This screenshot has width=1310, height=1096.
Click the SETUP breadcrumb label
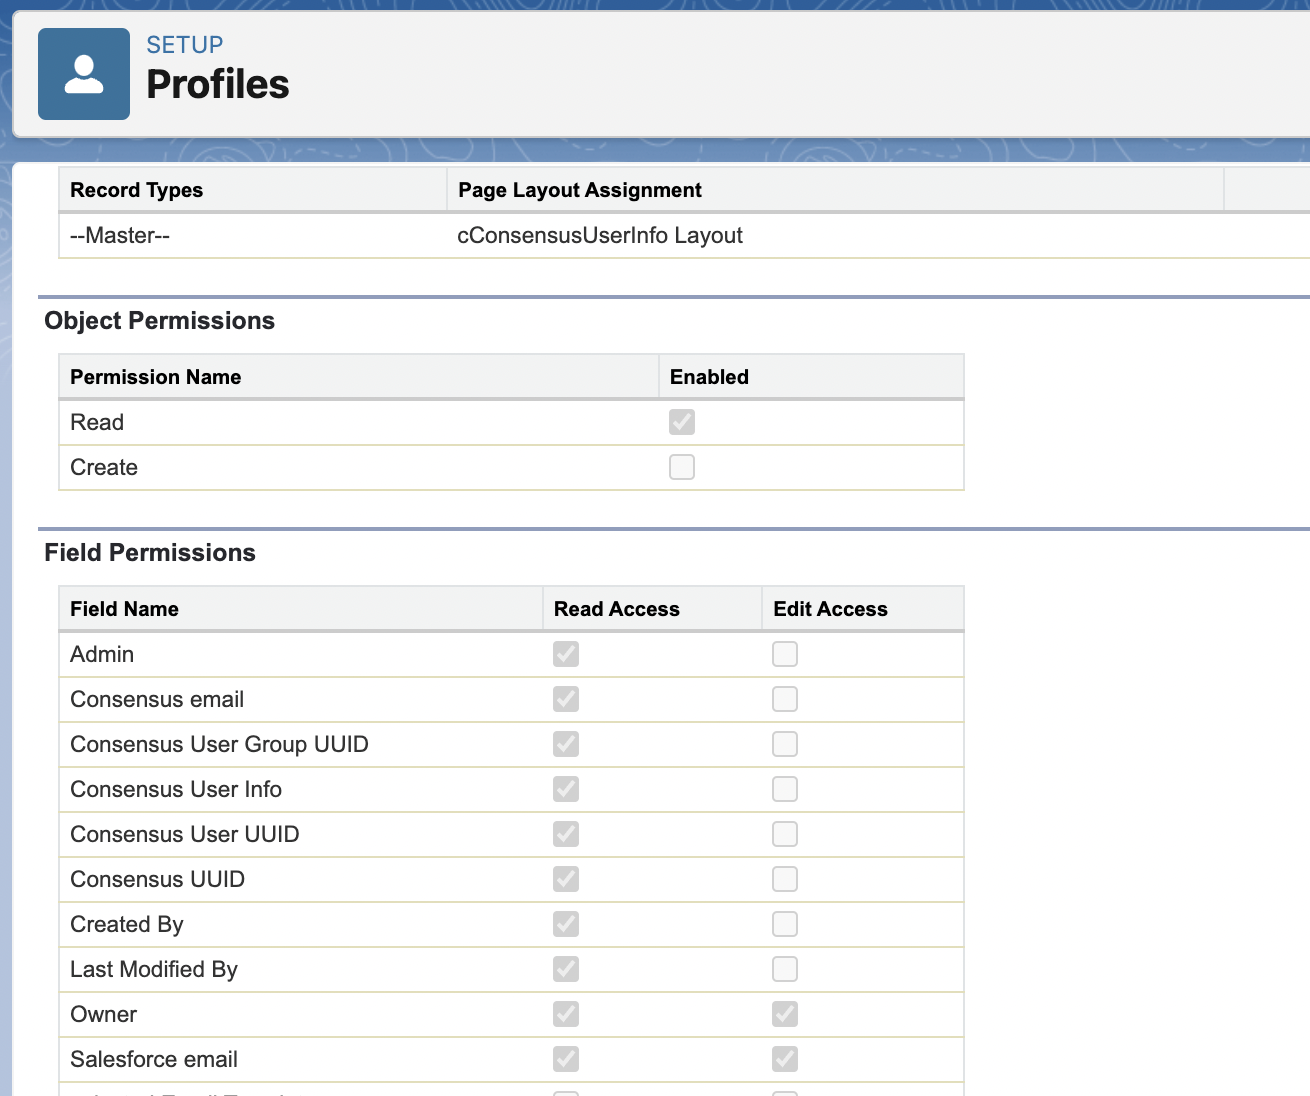(184, 44)
